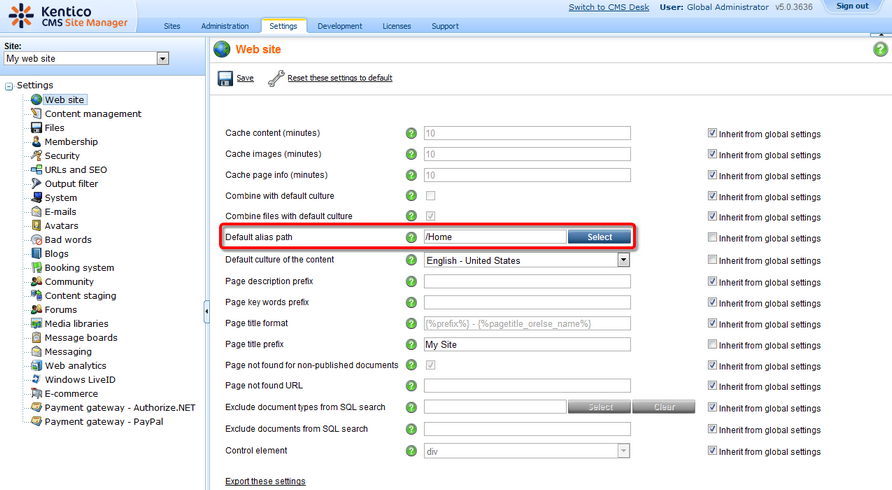Click help icon next to Page title prefix
This screenshot has width=892, height=490.
411,344
